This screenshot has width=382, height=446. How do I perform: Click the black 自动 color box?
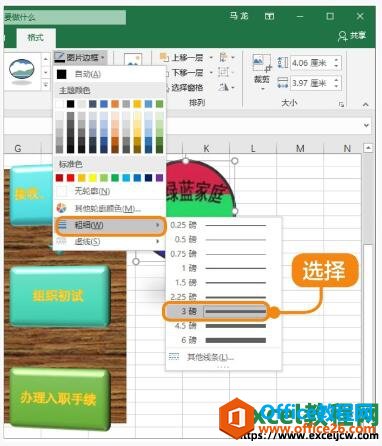tap(61, 74)
